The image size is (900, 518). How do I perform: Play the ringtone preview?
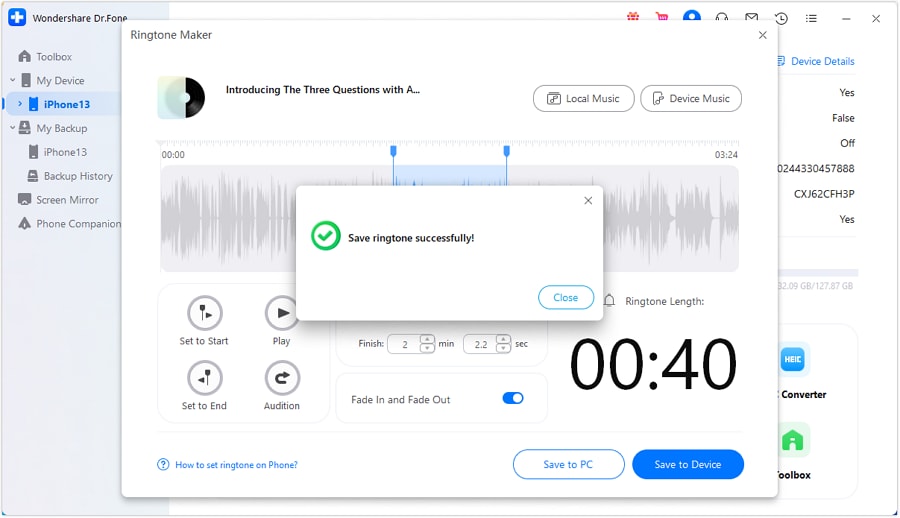(281, 313)
